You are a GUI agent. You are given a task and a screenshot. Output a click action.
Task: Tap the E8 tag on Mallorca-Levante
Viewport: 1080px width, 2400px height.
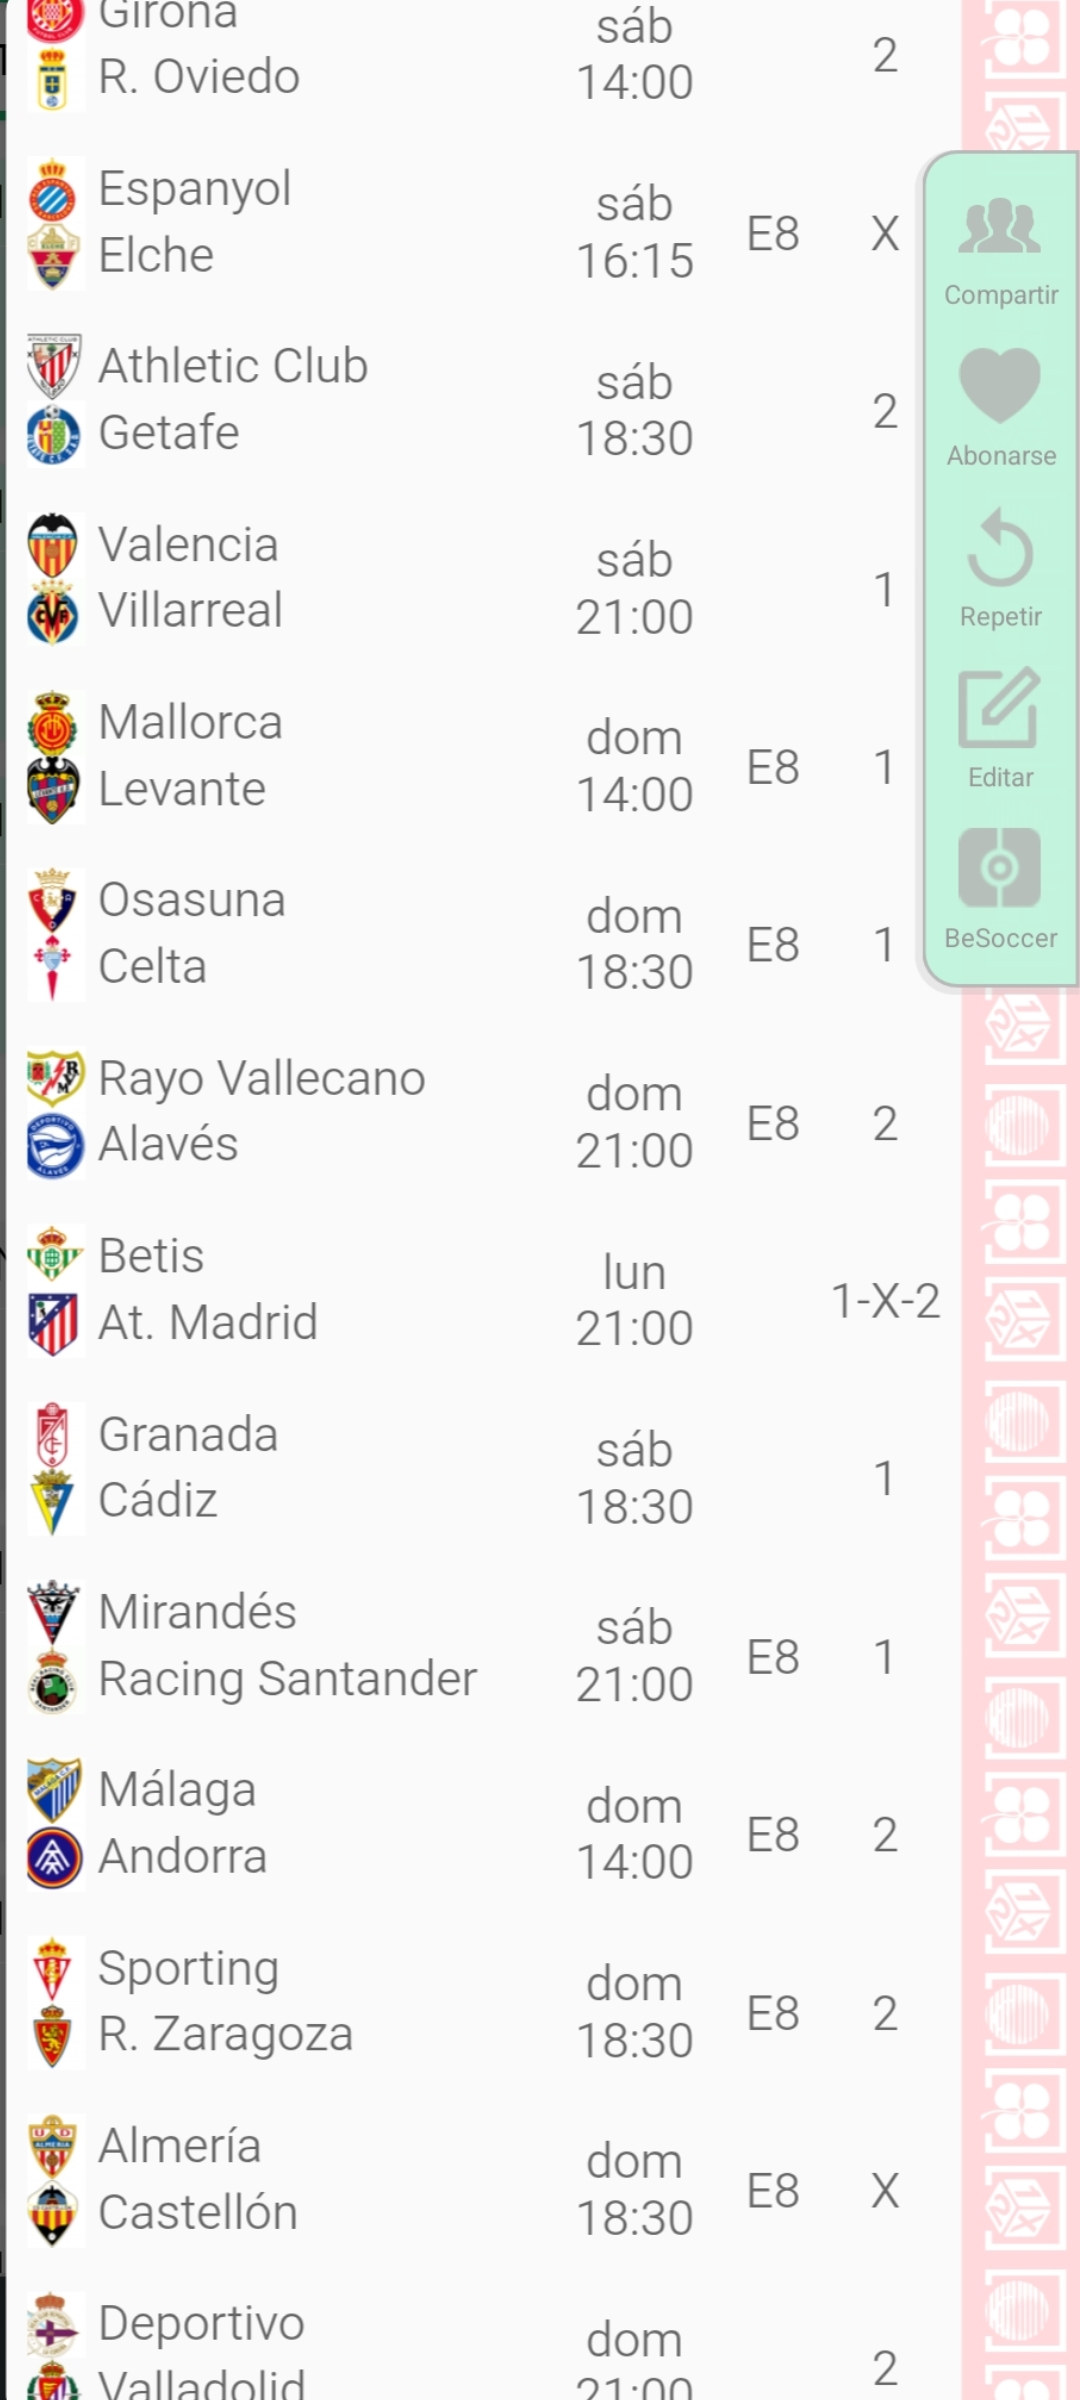pos(773,768)
